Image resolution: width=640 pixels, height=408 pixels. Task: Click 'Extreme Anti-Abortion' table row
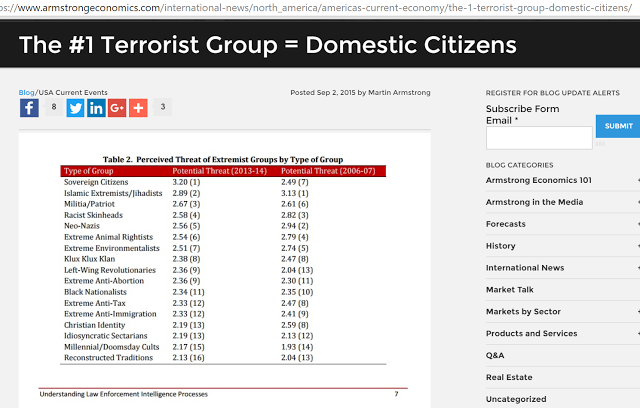223,281
